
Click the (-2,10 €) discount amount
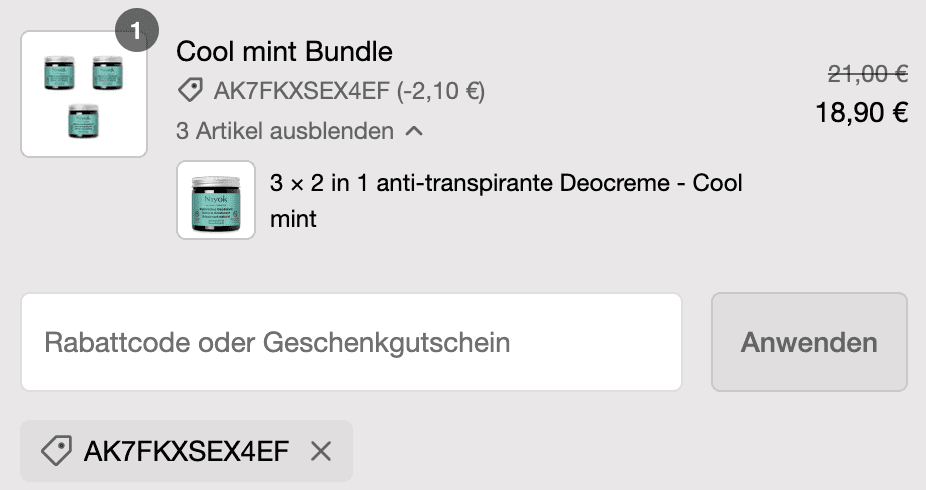point(440,92)
